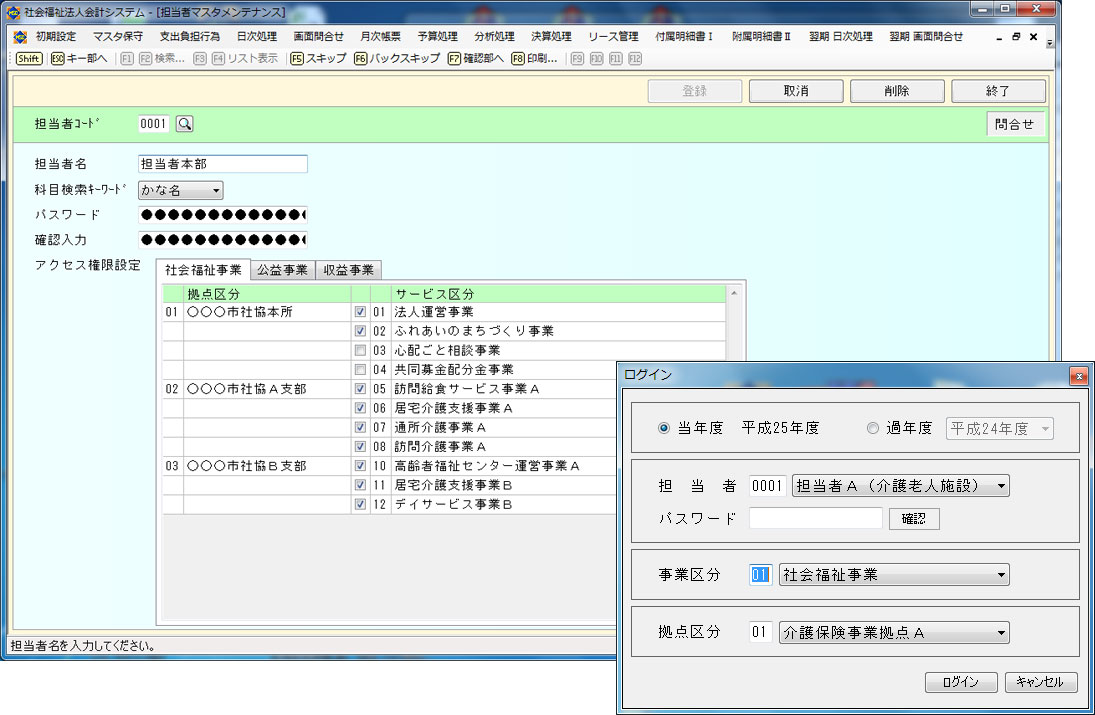
Task: Enable the 03 心配ごと相談事業 checkbox
Action: point(360,351)
